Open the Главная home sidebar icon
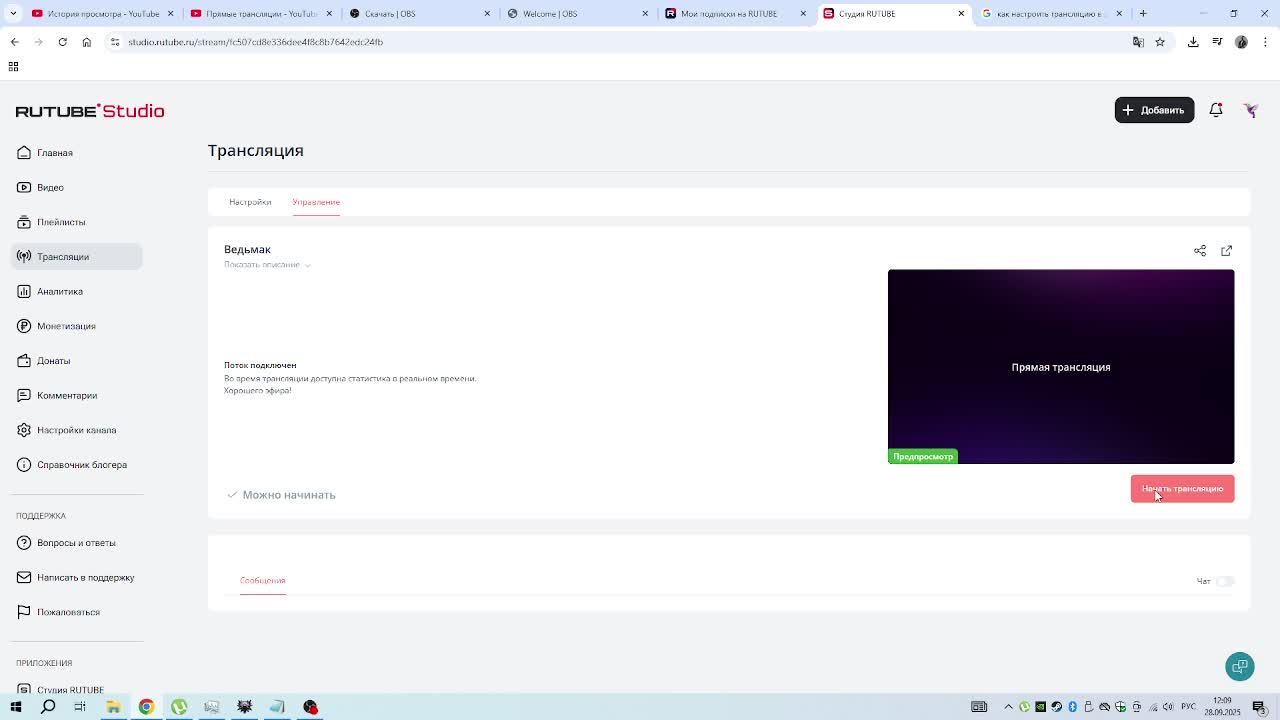The width and height of the screenshot is (1280, 720). click(x=24, y=153)
